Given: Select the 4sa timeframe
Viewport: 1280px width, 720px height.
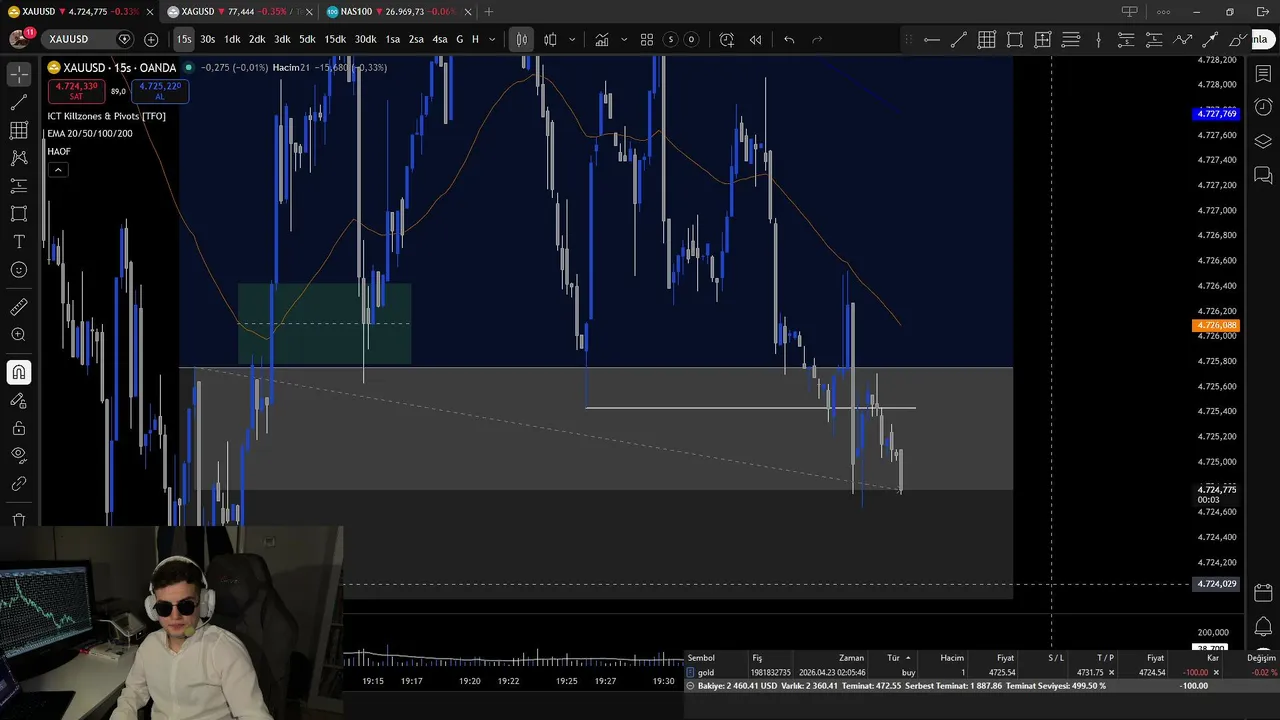Looking at the screenshot, I should click(439, 39).
